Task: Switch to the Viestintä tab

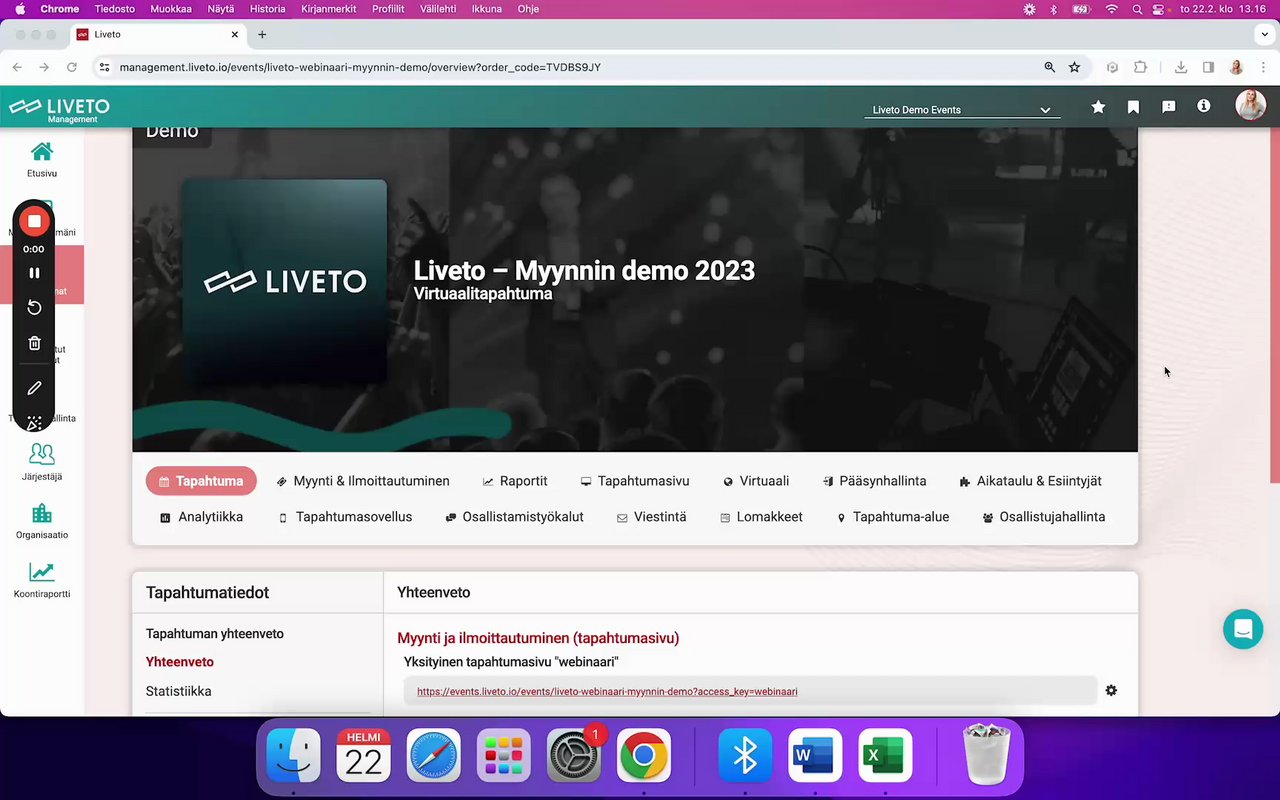Action: coord(651,517)
